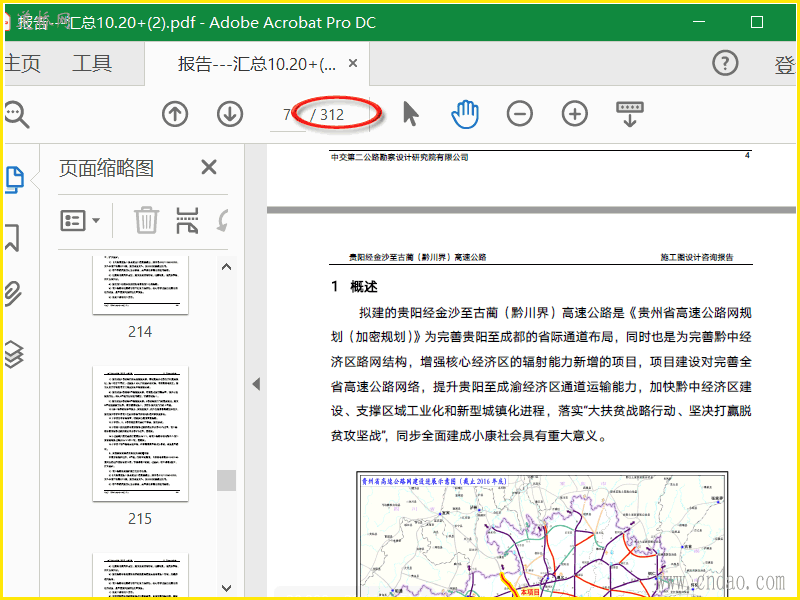
Task: Go to next page with down arrow
Action: click(230, 114)
